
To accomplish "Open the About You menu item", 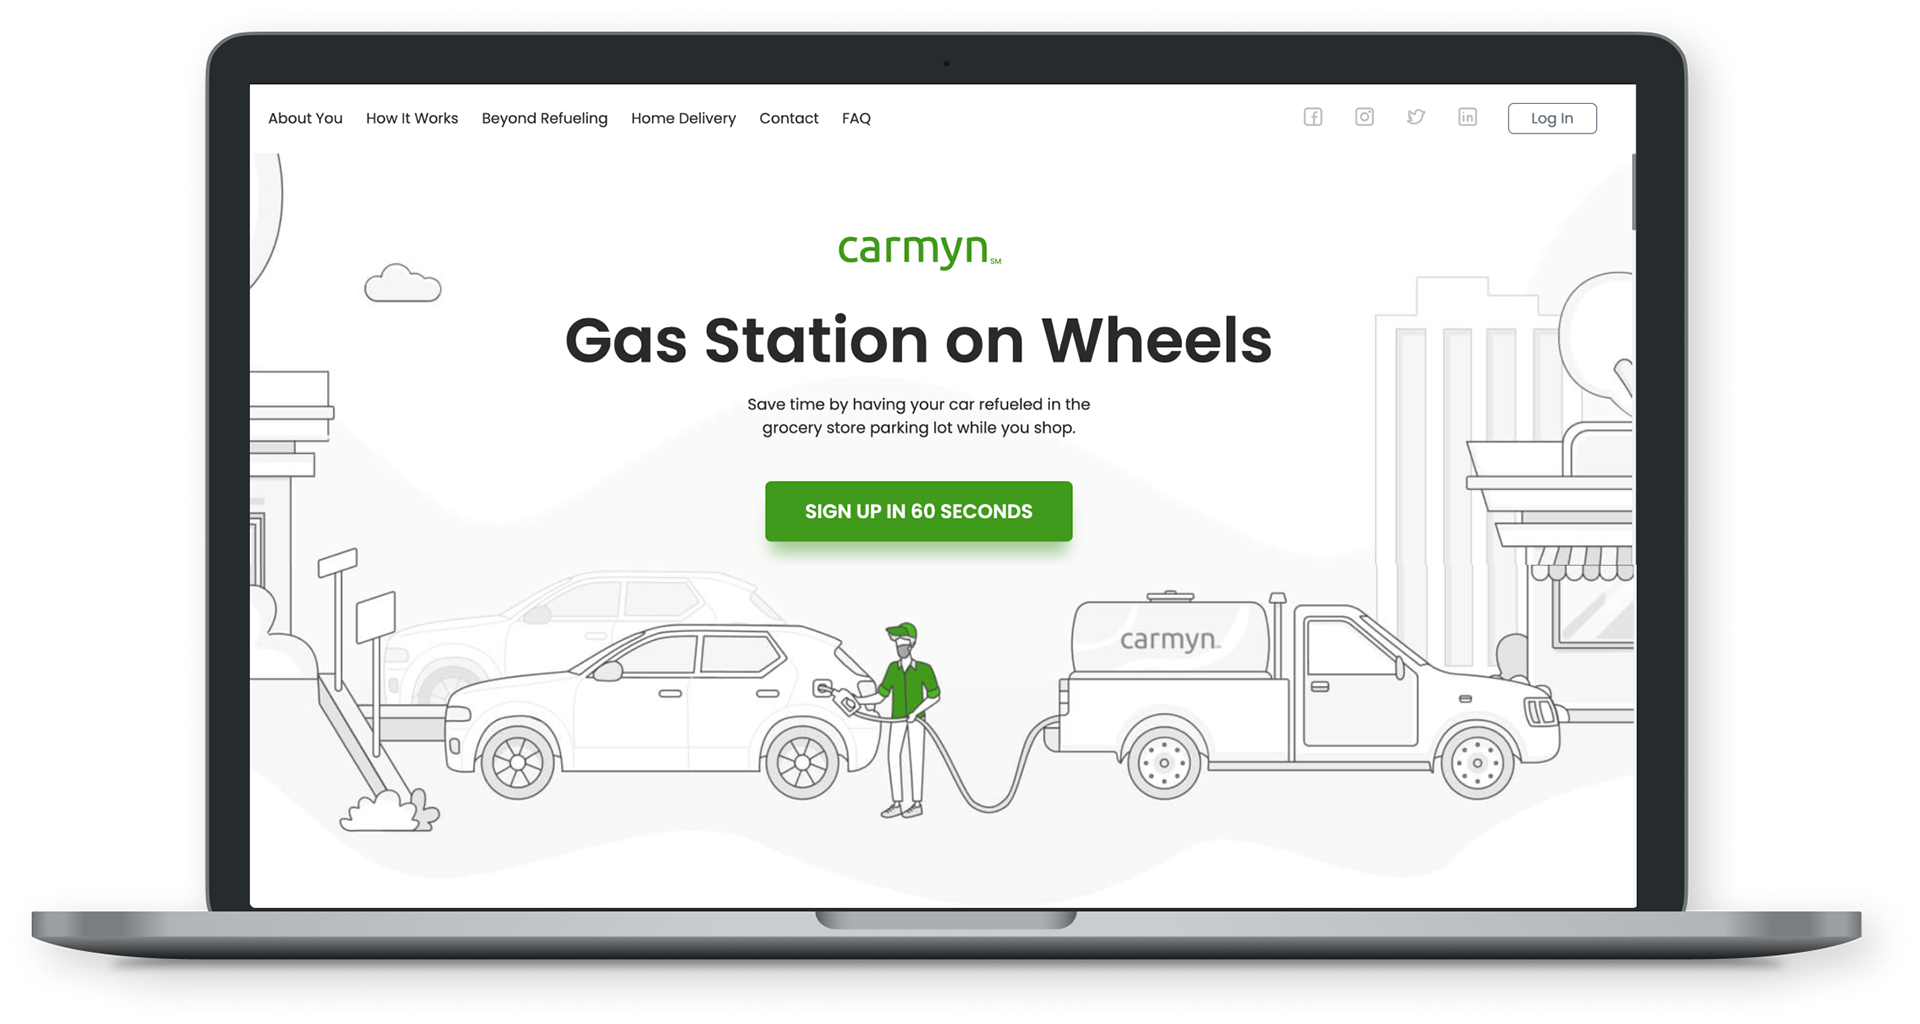I will [x=305, y=118].
